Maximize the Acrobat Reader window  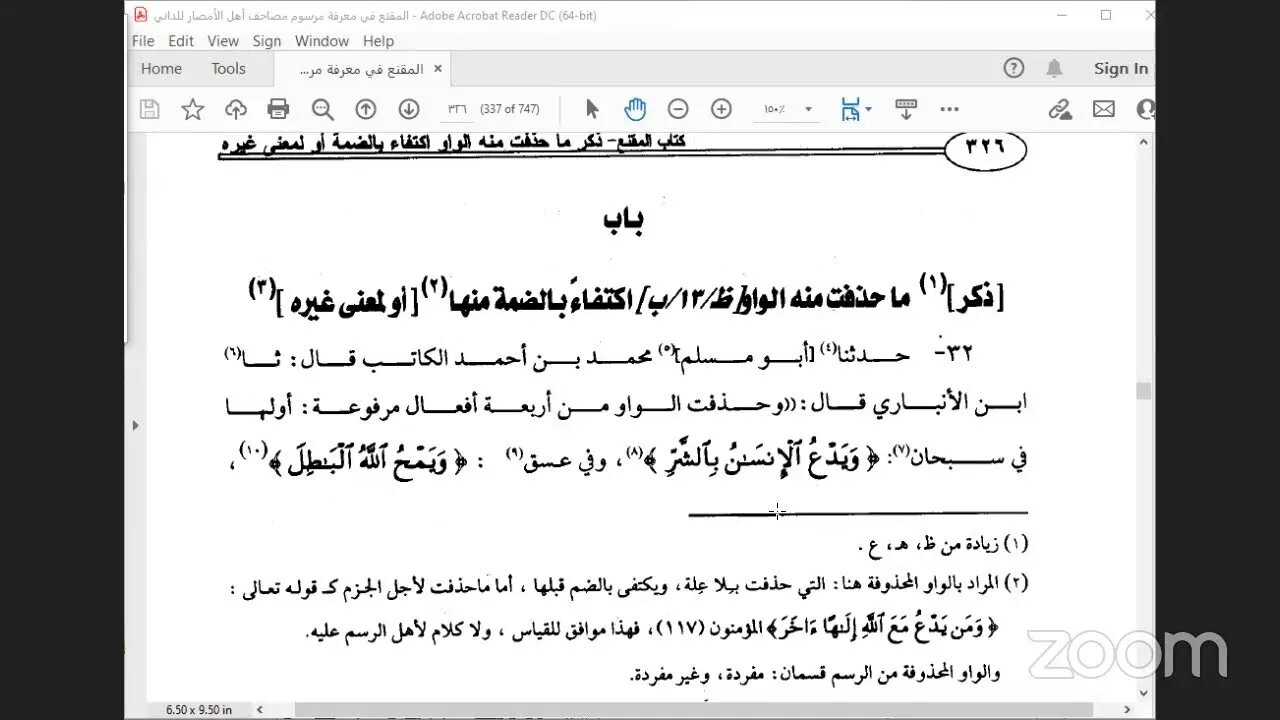[1106, 15]
